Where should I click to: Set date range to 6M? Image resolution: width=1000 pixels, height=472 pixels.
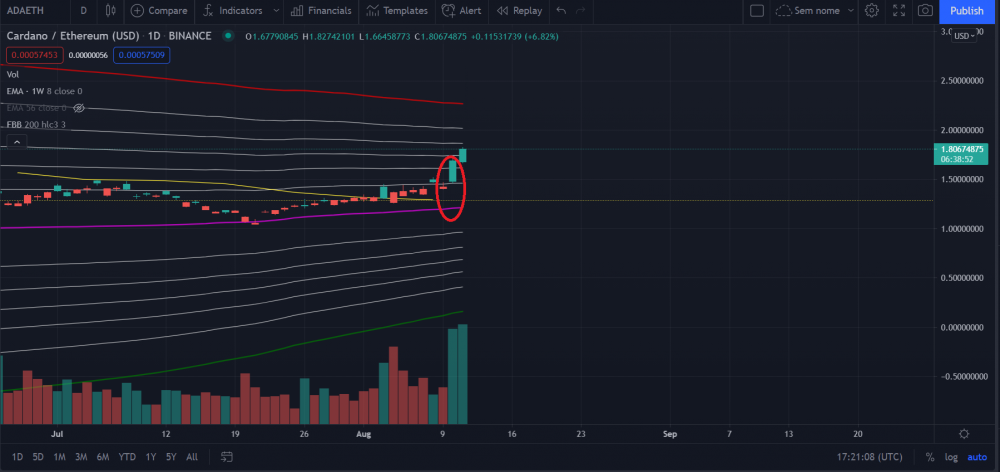point(103,457)
